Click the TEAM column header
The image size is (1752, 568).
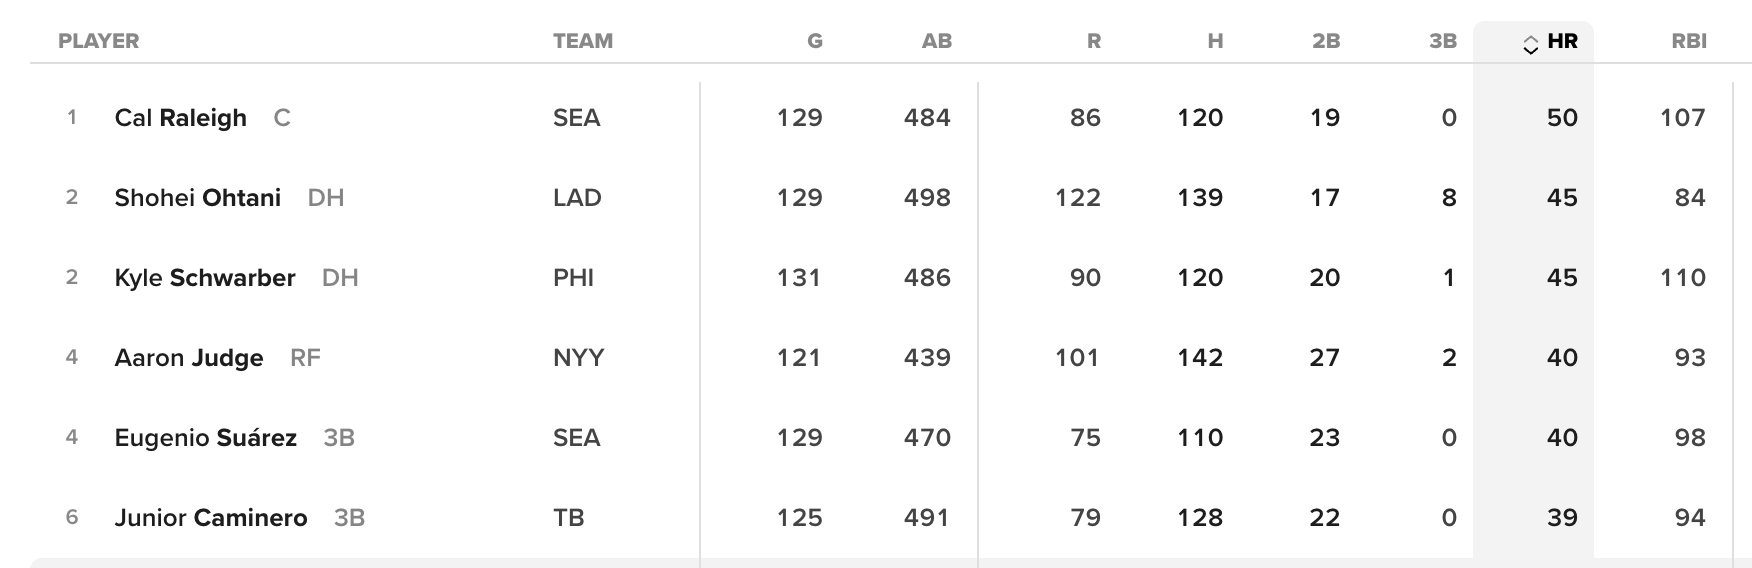(582, 41)
